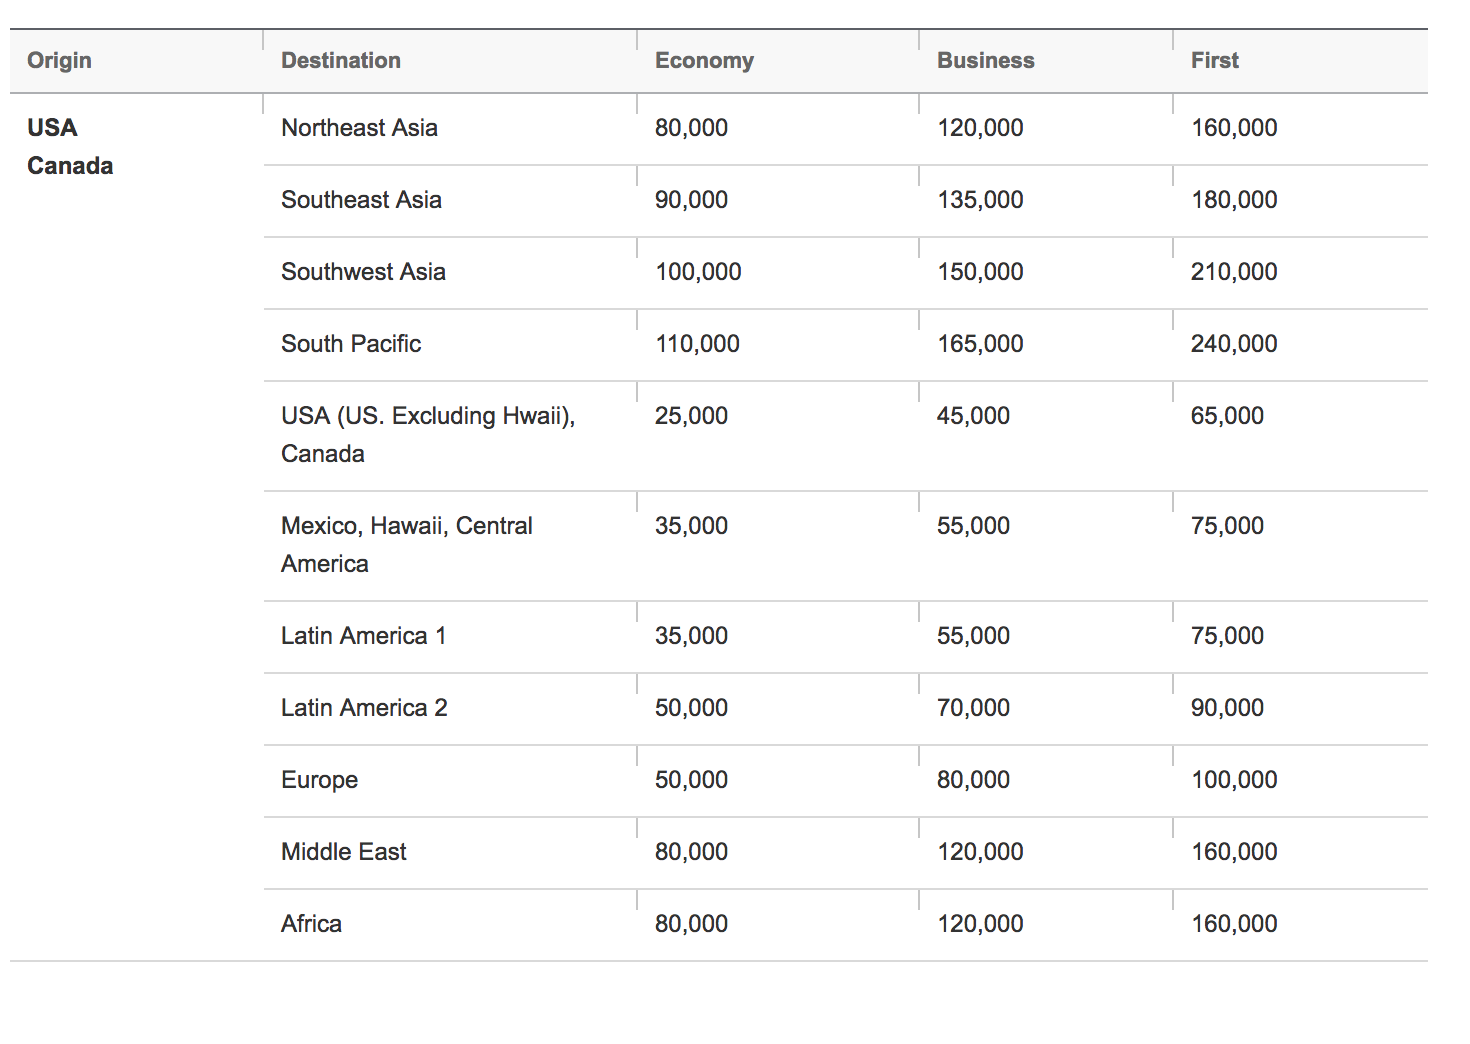Select Africa business value 120,000
Image resolution: width=1470 pixels, height=1044 pixels.
pyautogui.click(x=980, y=924)
